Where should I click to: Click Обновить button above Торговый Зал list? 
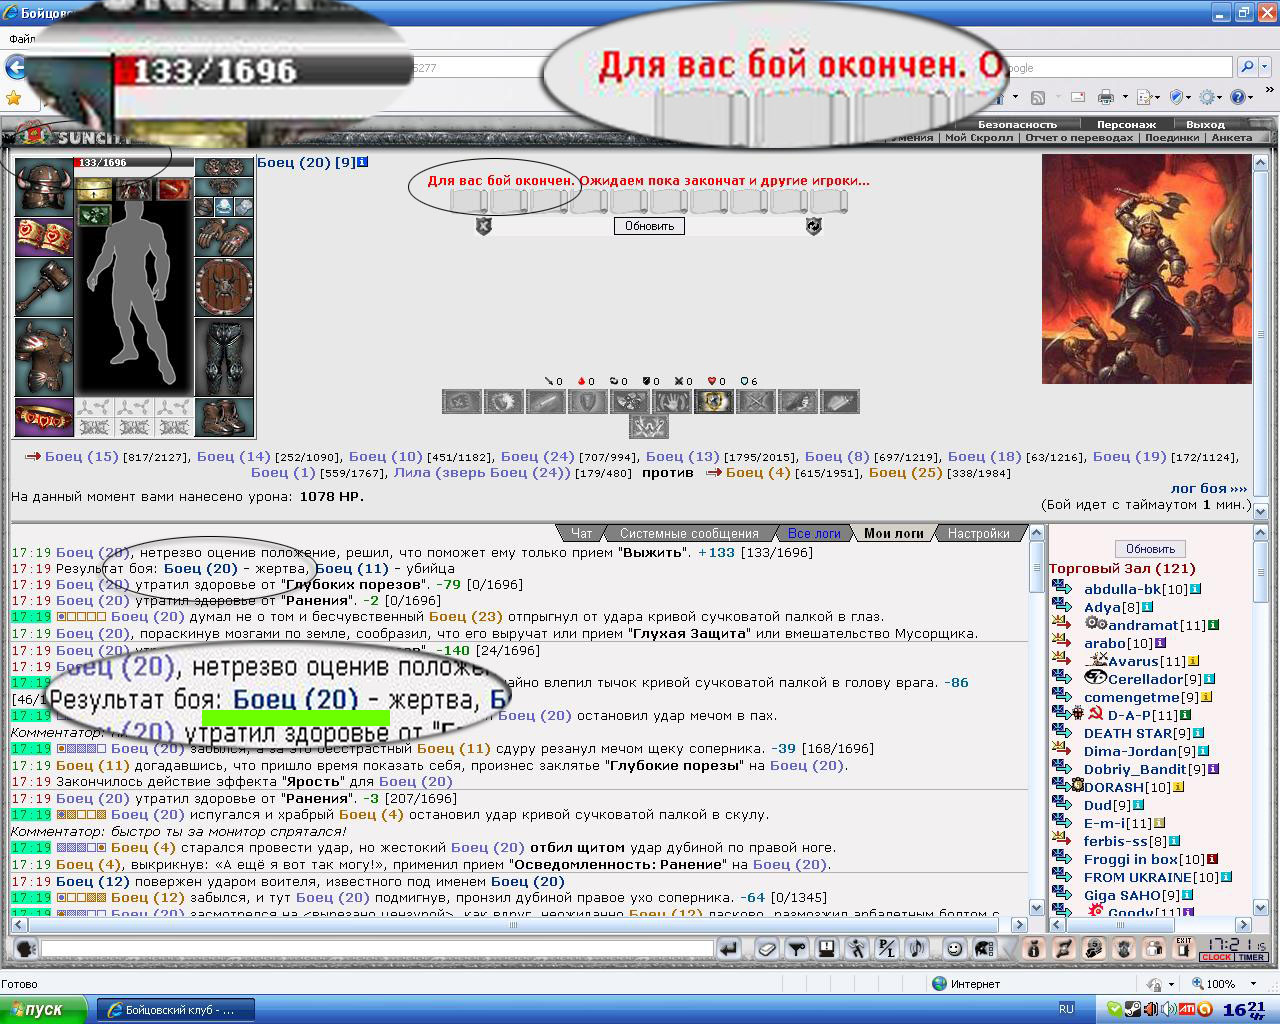[x=1150, y=549]
